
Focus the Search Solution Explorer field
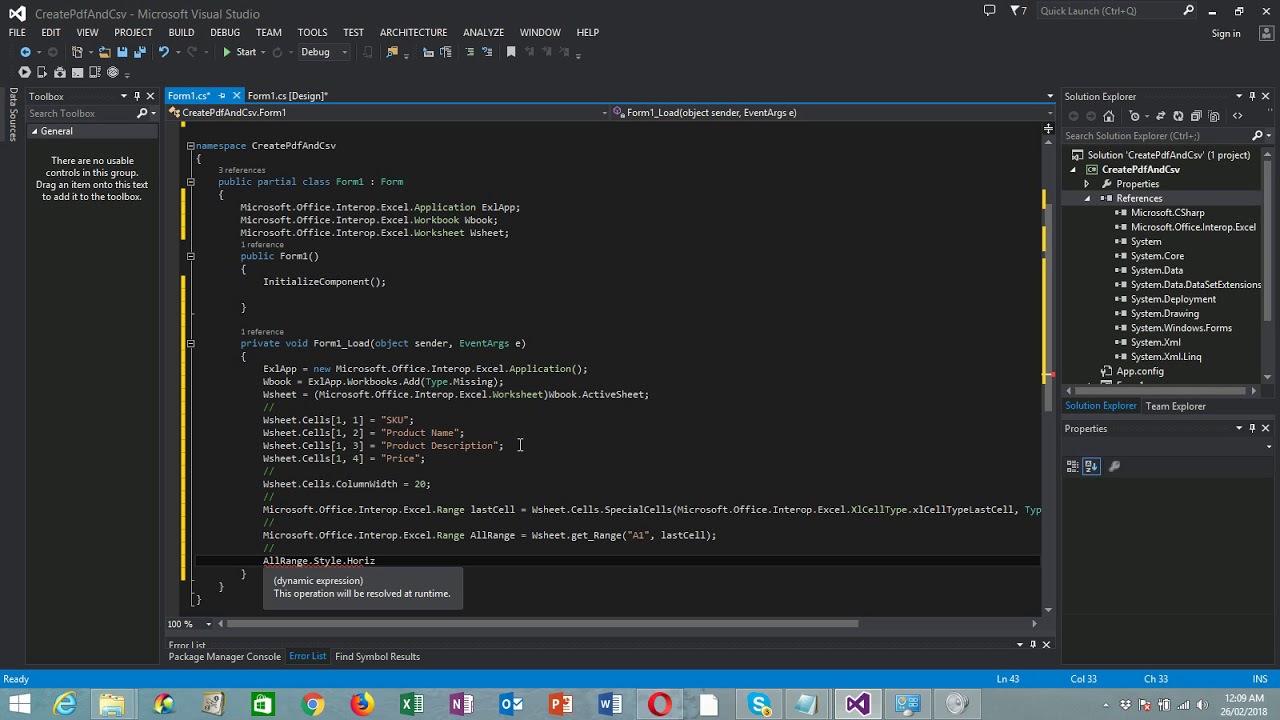pos(1157,135)
